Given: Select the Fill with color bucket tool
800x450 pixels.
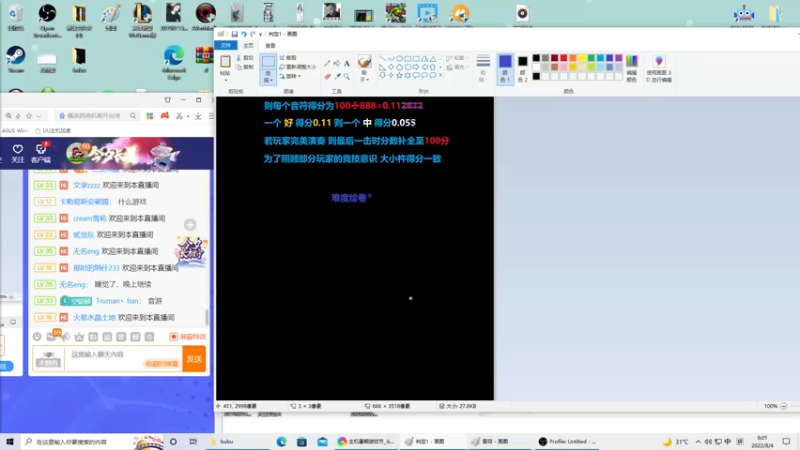Looking at the screenshot, I should pyautogui.click(x=337, y=64).
